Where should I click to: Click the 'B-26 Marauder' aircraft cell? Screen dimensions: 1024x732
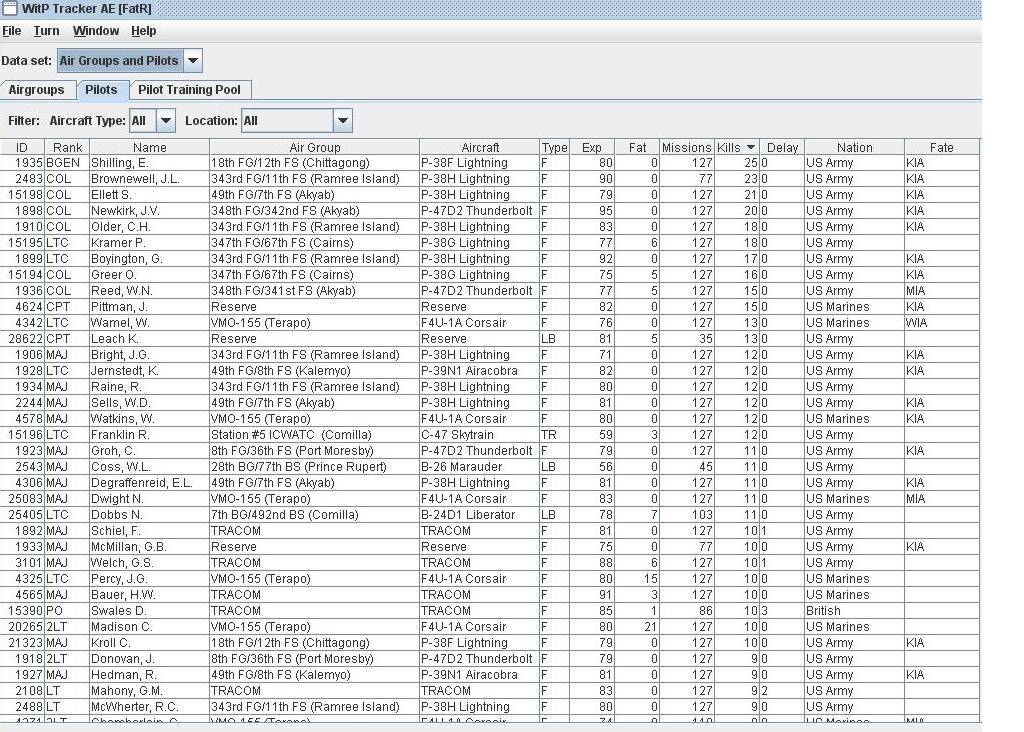tap(480, 467)
